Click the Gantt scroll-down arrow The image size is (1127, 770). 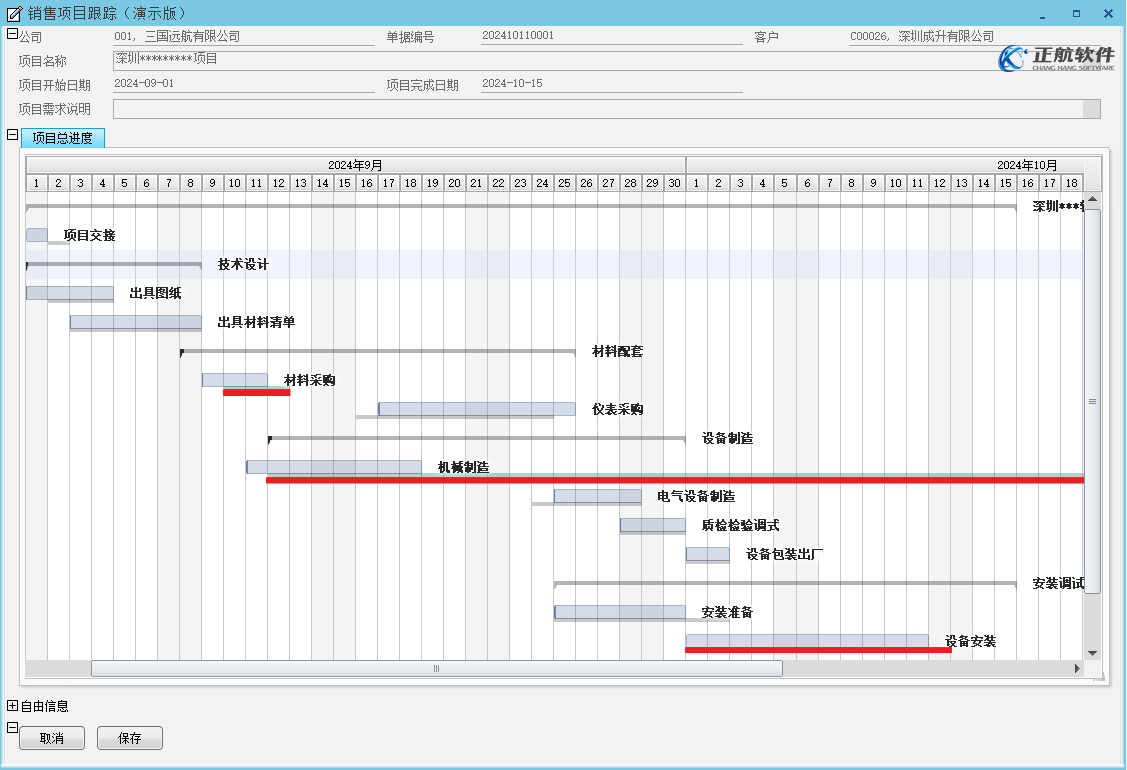tap(1092, 654)
